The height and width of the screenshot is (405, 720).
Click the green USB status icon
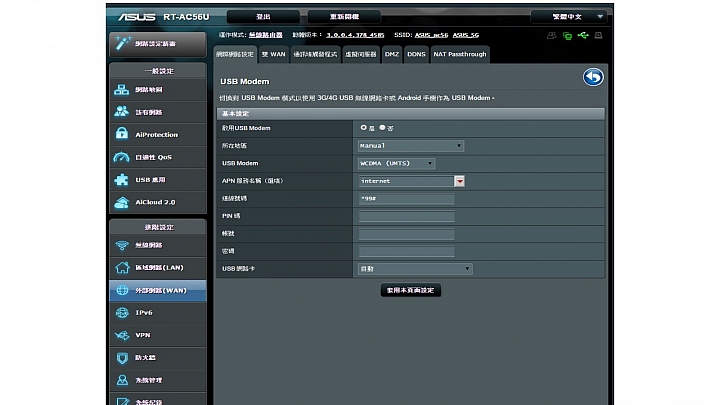(583, 35)
